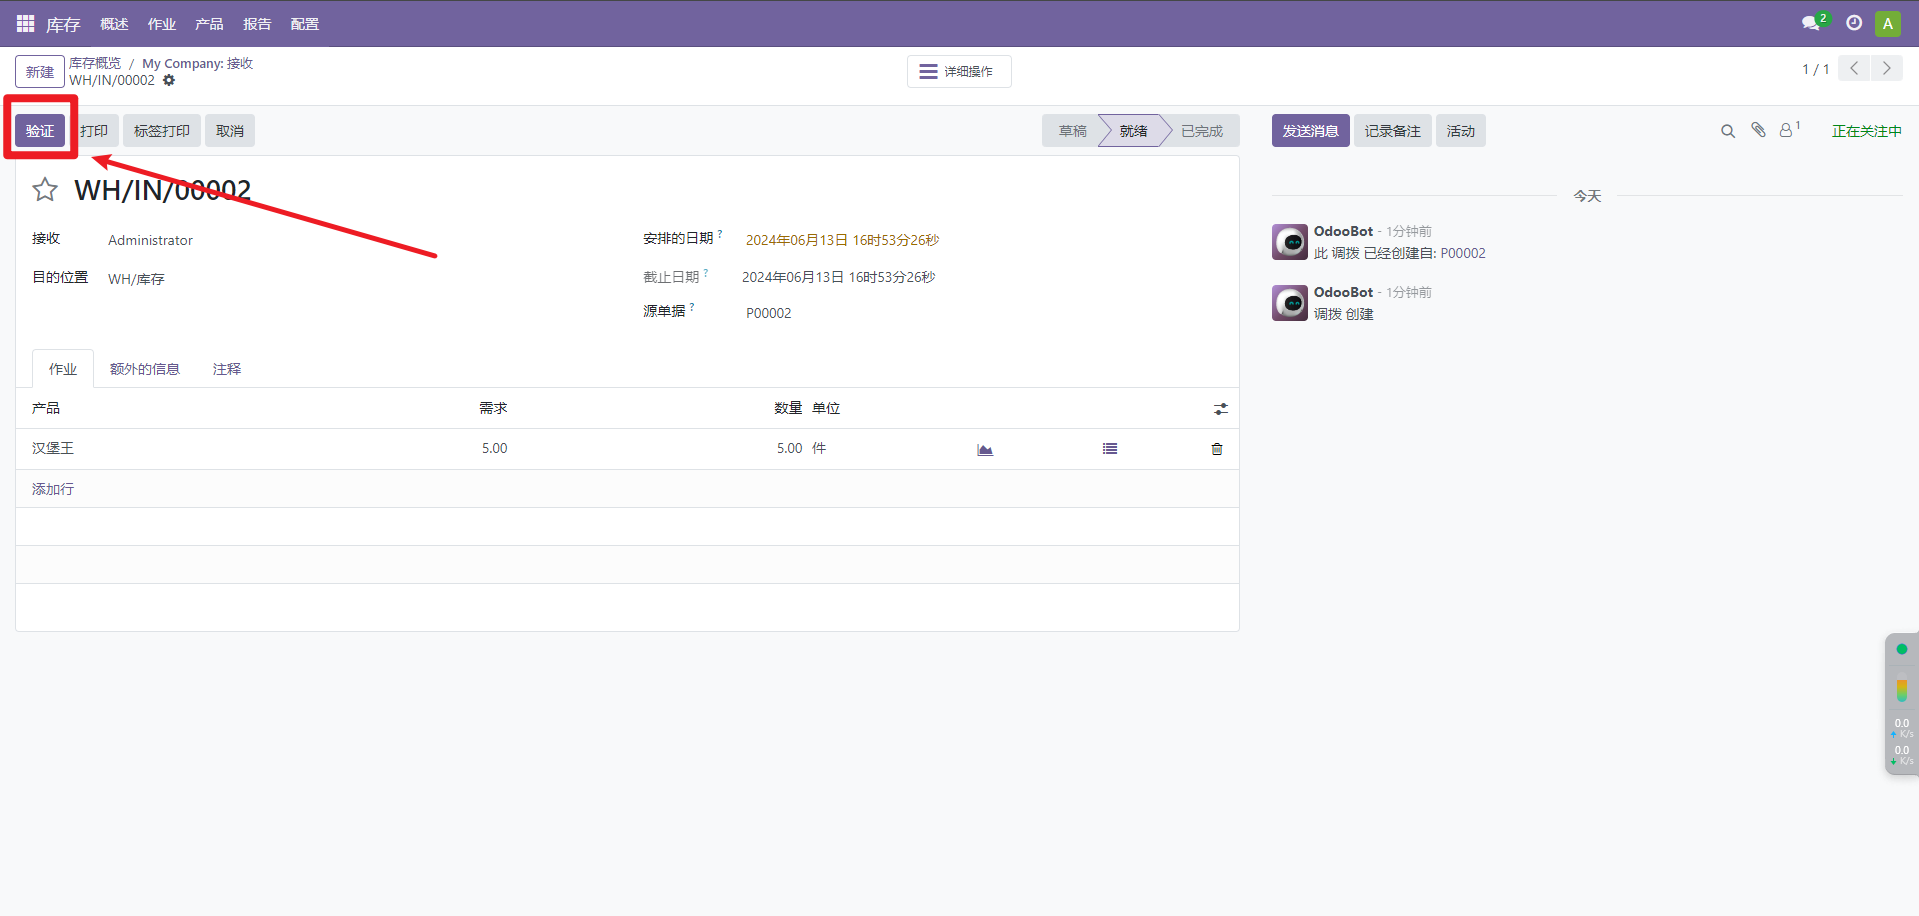
Task: Go to next record arrow
Action: coord(1887,68)
